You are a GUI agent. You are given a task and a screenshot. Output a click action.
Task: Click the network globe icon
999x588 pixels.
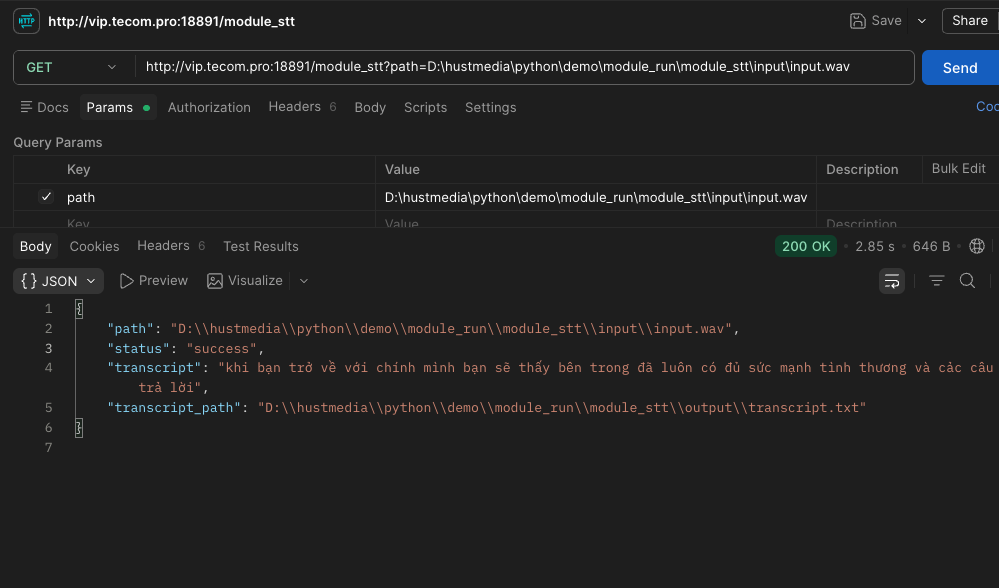pos(977,247)
